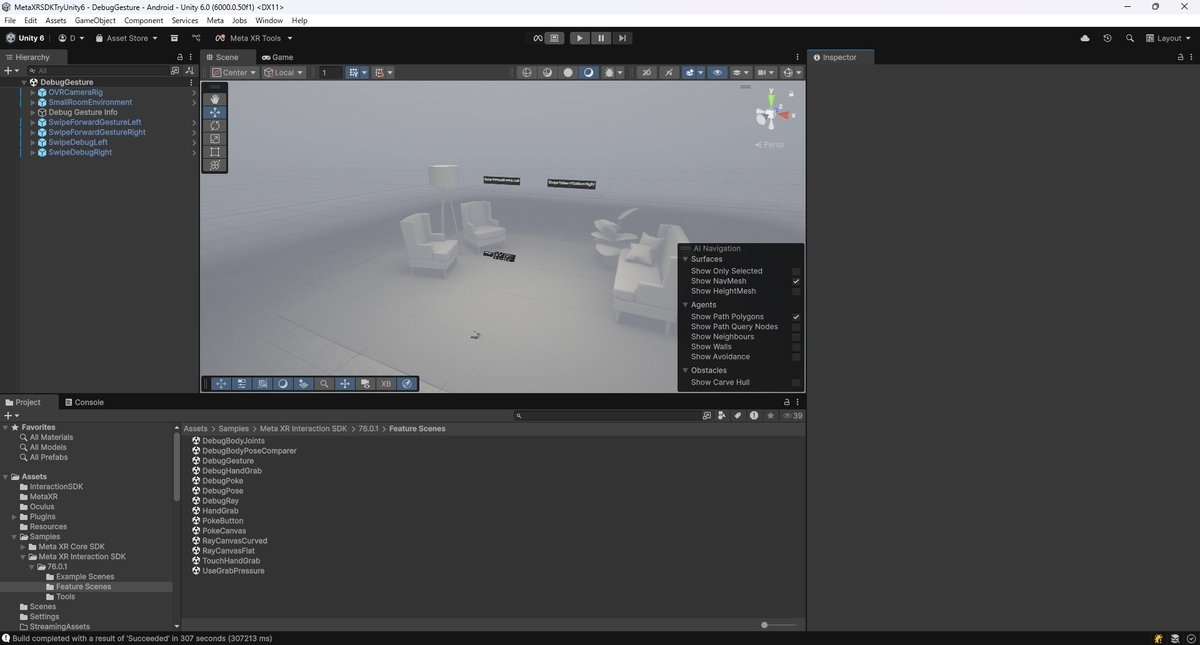The image size is (1200, 645).
Task: Open the Asset Store button
Action: pos(126,38)
